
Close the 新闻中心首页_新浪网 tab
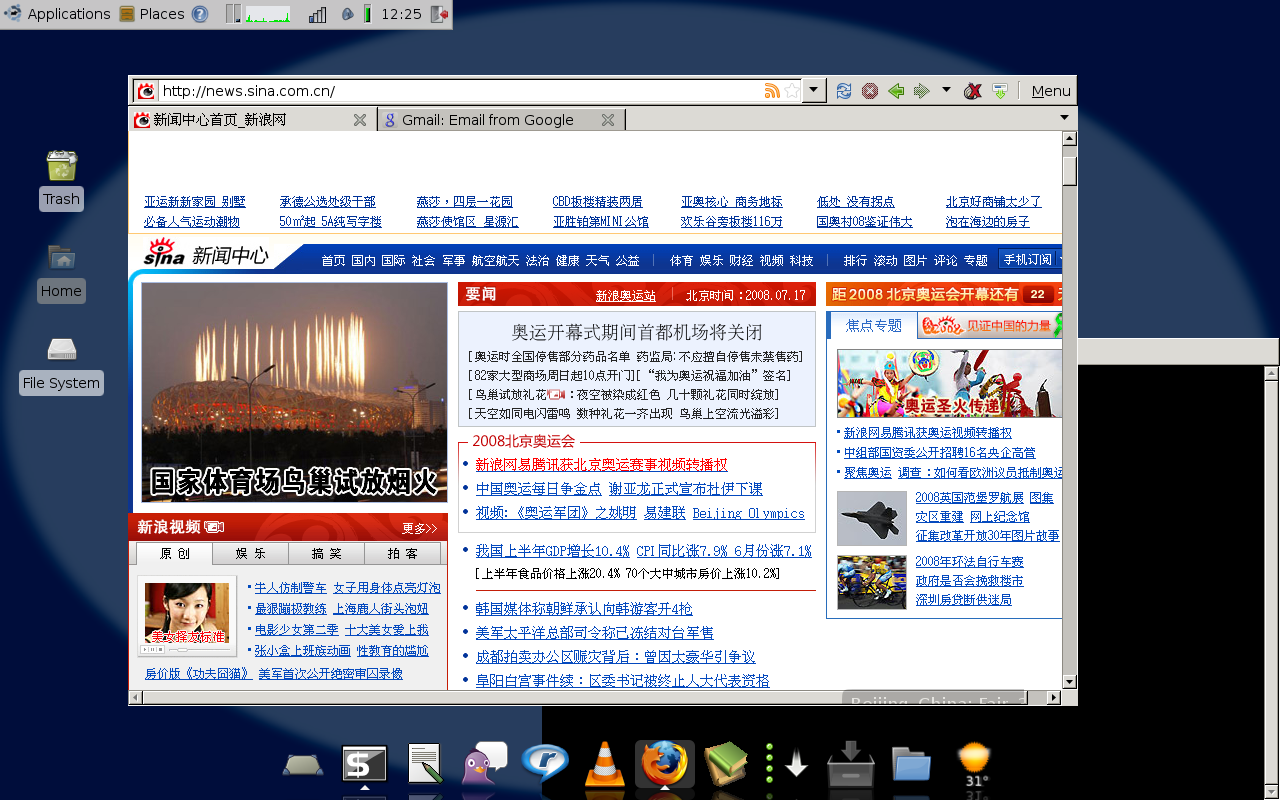tap(360, 120)
